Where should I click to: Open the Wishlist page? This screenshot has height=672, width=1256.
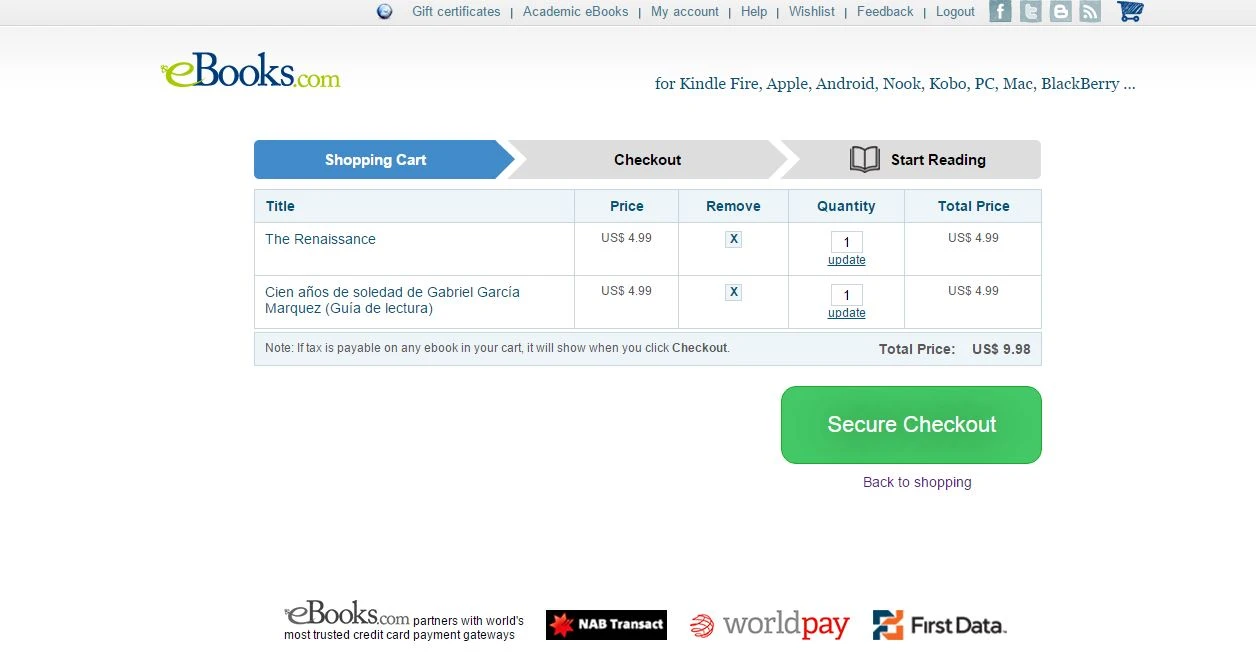pos(811,12)
